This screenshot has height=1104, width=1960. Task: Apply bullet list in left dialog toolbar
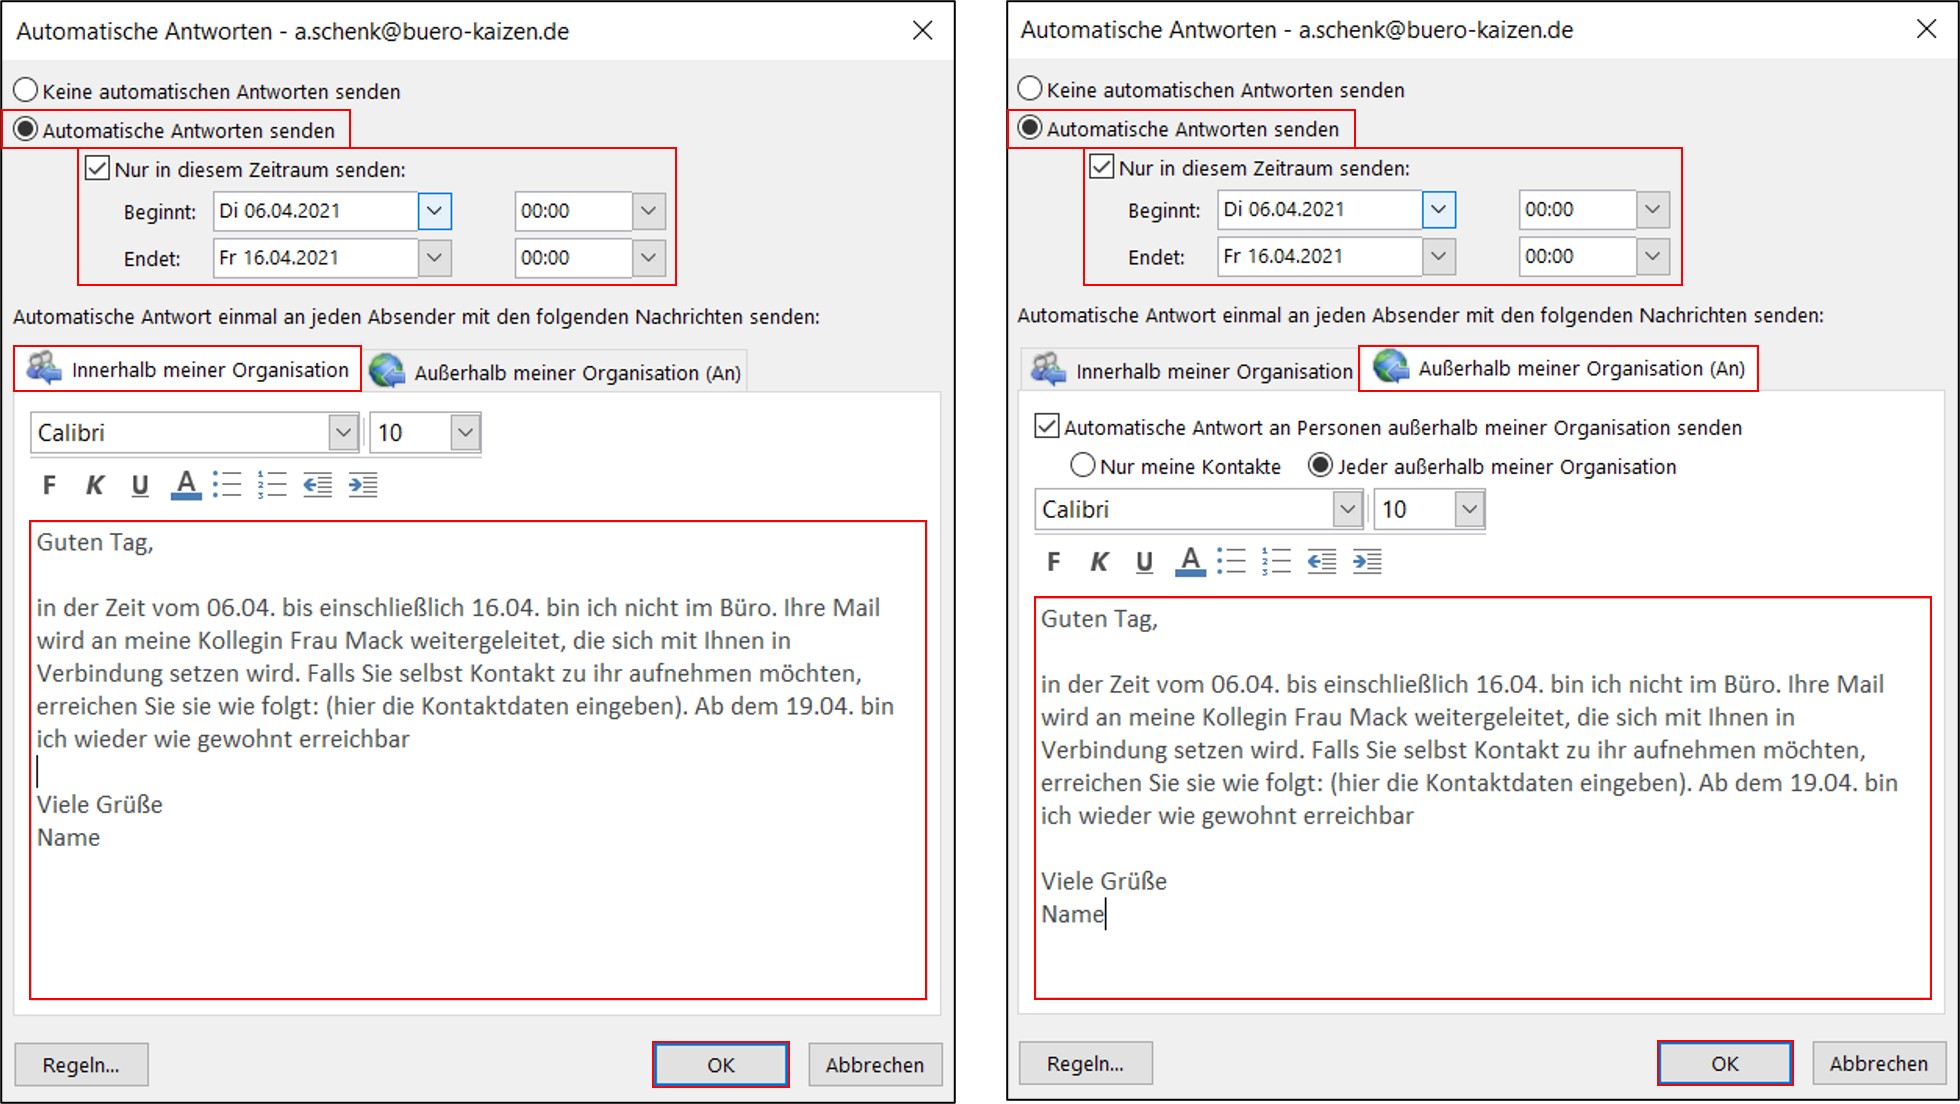[x=227, y=485]
